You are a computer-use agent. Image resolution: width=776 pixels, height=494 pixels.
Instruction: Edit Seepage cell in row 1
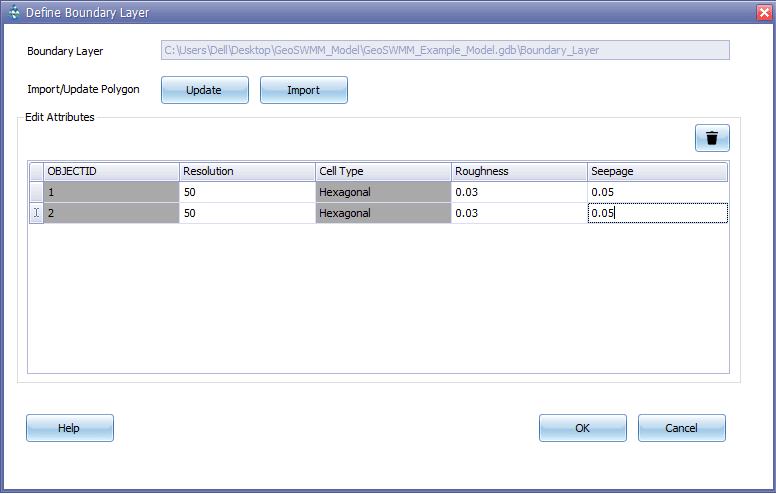tap(656, 192)
